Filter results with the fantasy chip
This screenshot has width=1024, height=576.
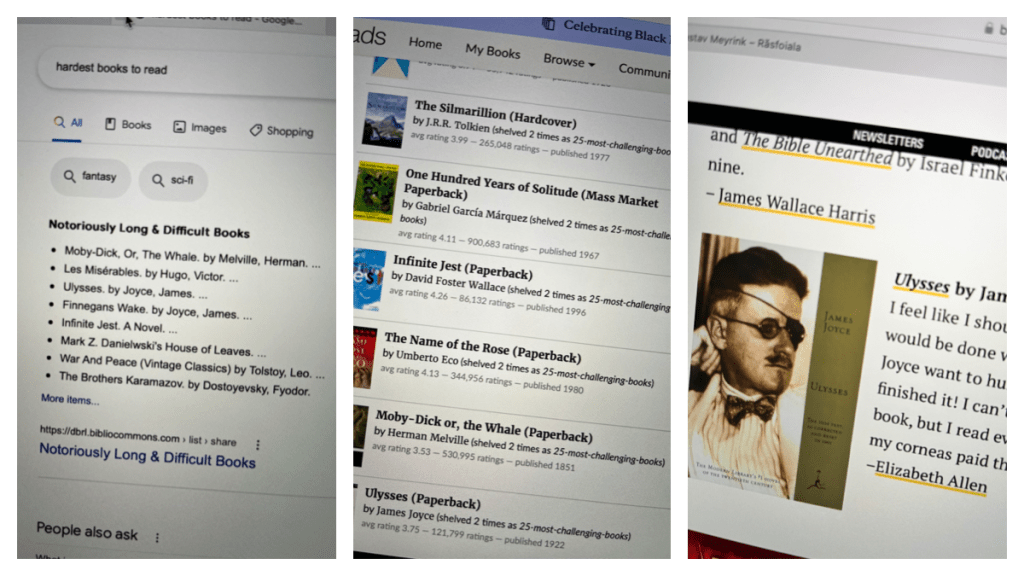tap(90, 177)
